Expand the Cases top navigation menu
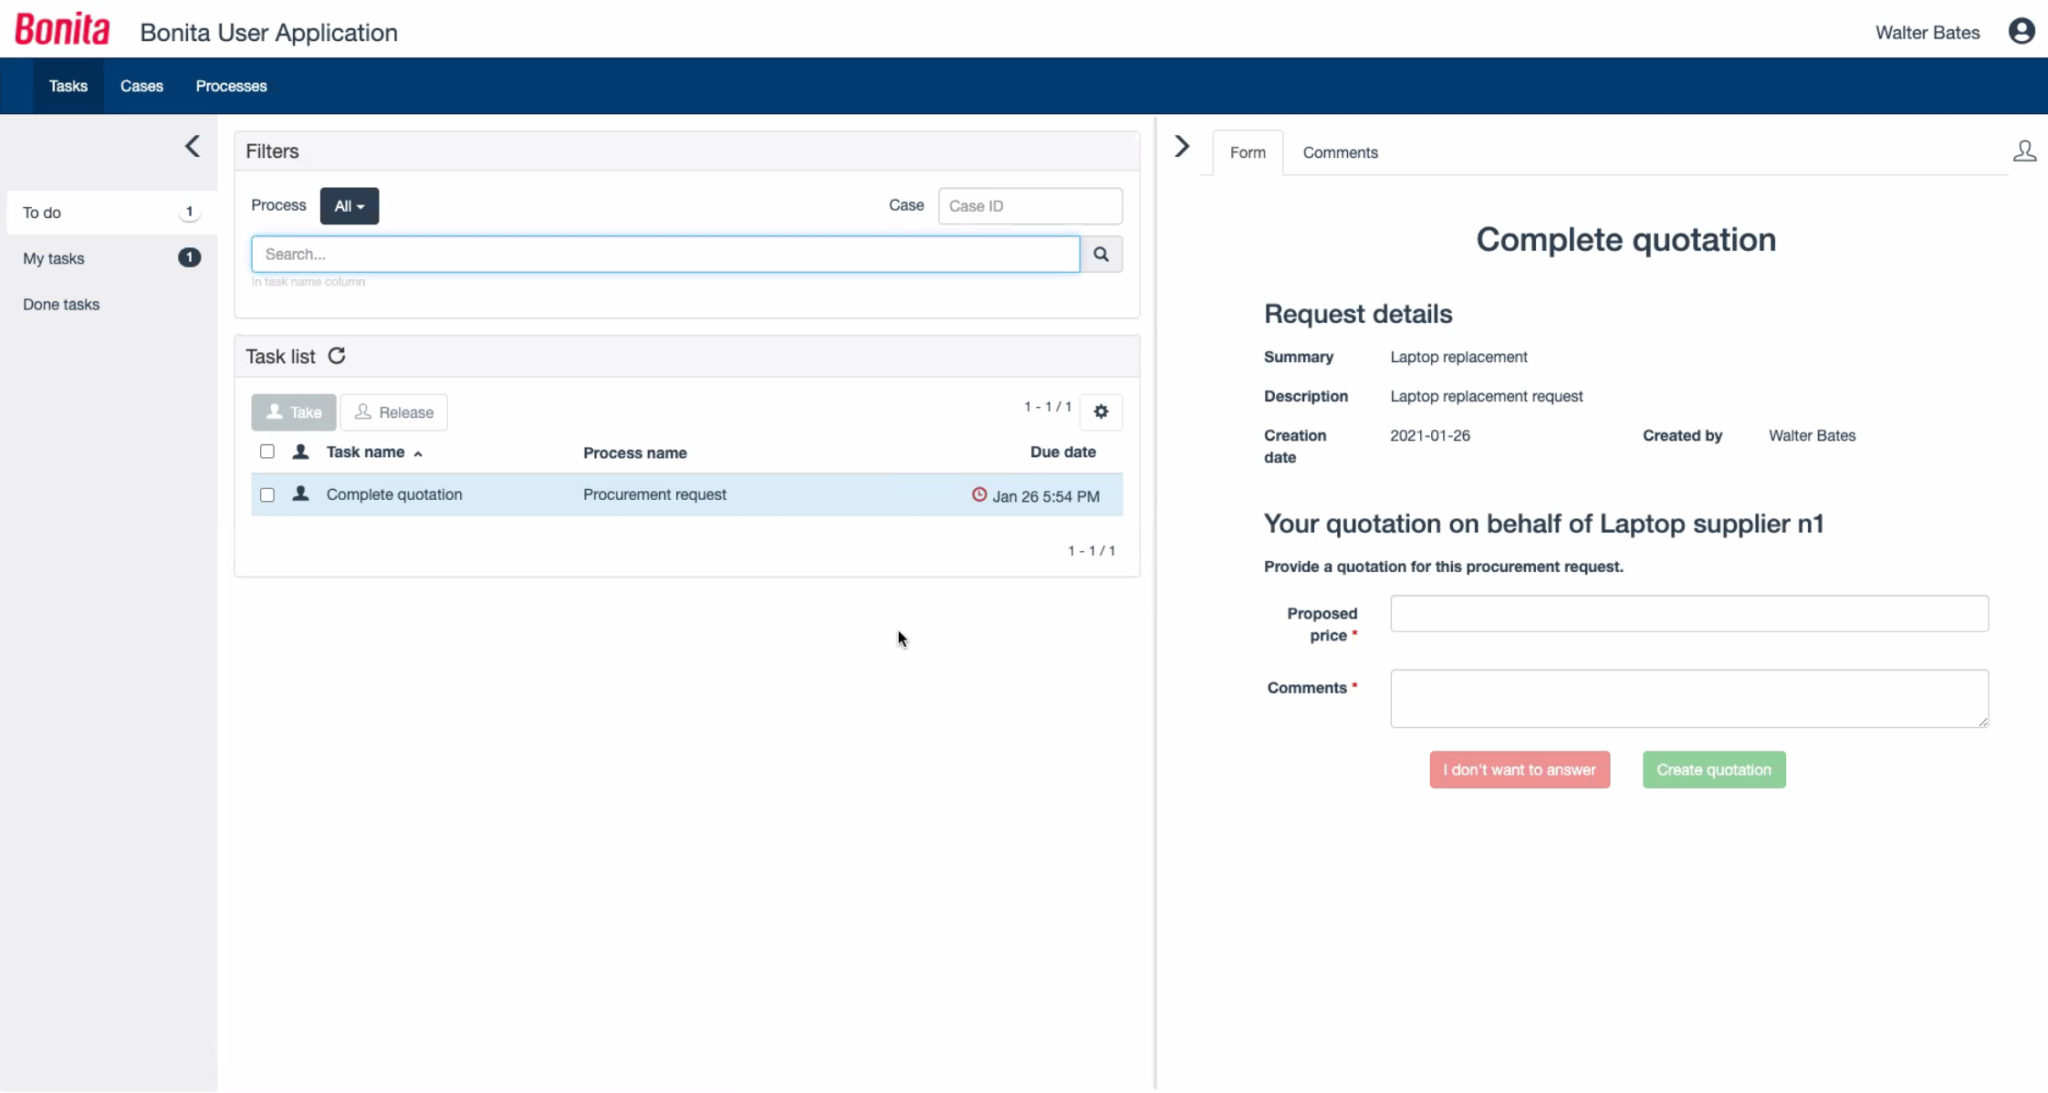The width and height of the screenshot is (2048, 1093). tap(141, 85)
